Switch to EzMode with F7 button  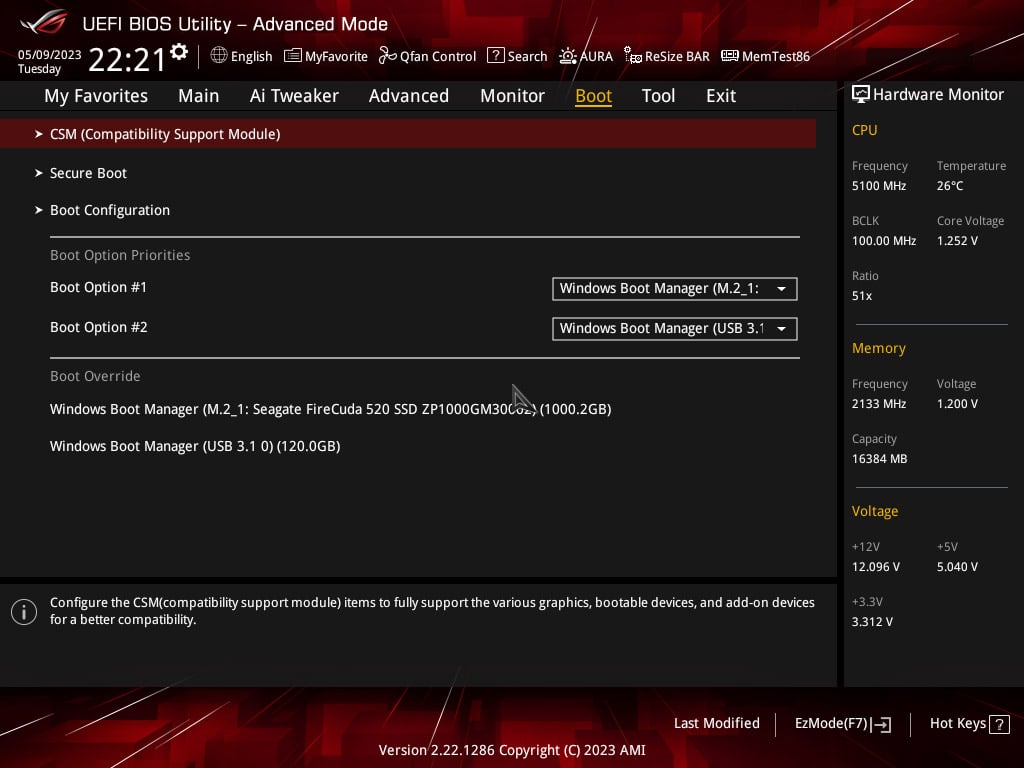(x=842, y=723)
